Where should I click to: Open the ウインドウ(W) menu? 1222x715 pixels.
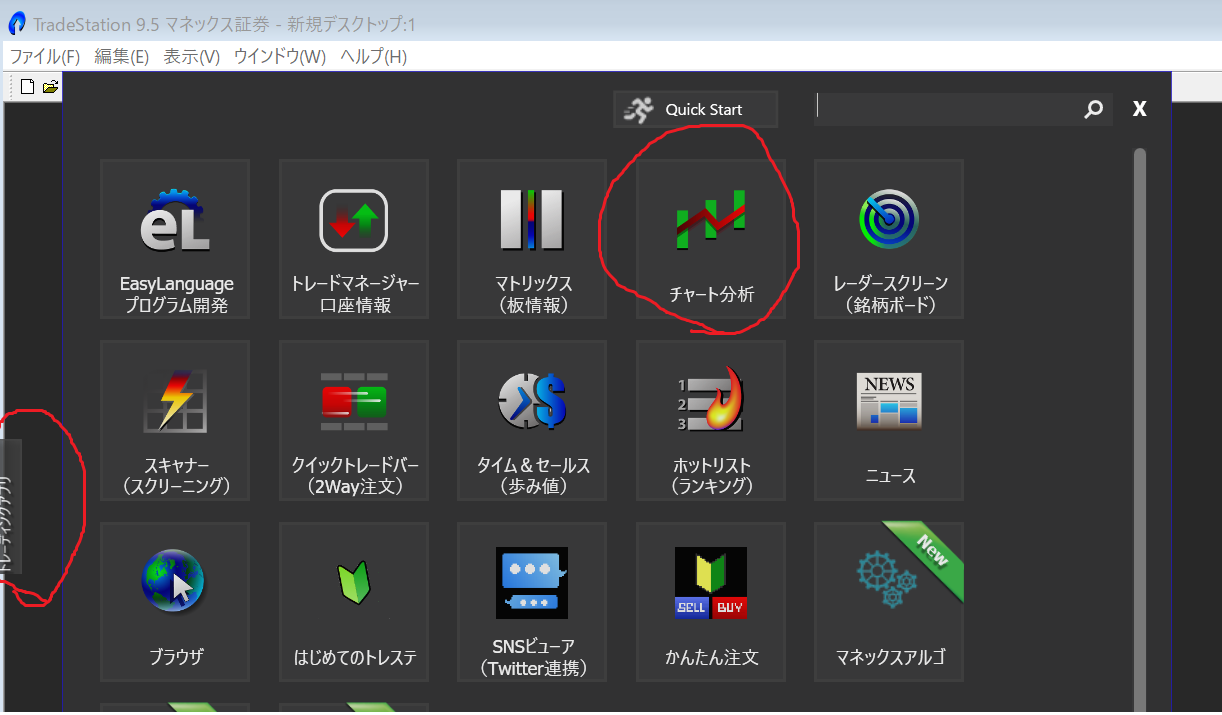coord(280,57)
